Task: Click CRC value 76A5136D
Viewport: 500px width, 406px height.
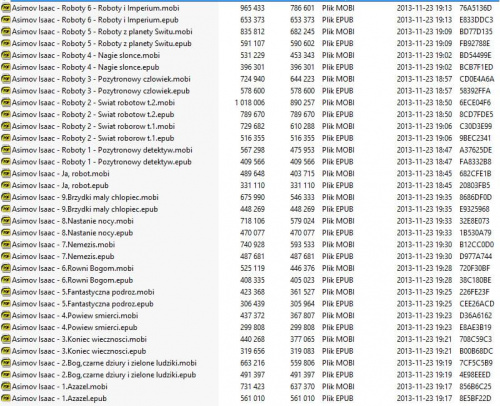Action: (x=476, y=8)
